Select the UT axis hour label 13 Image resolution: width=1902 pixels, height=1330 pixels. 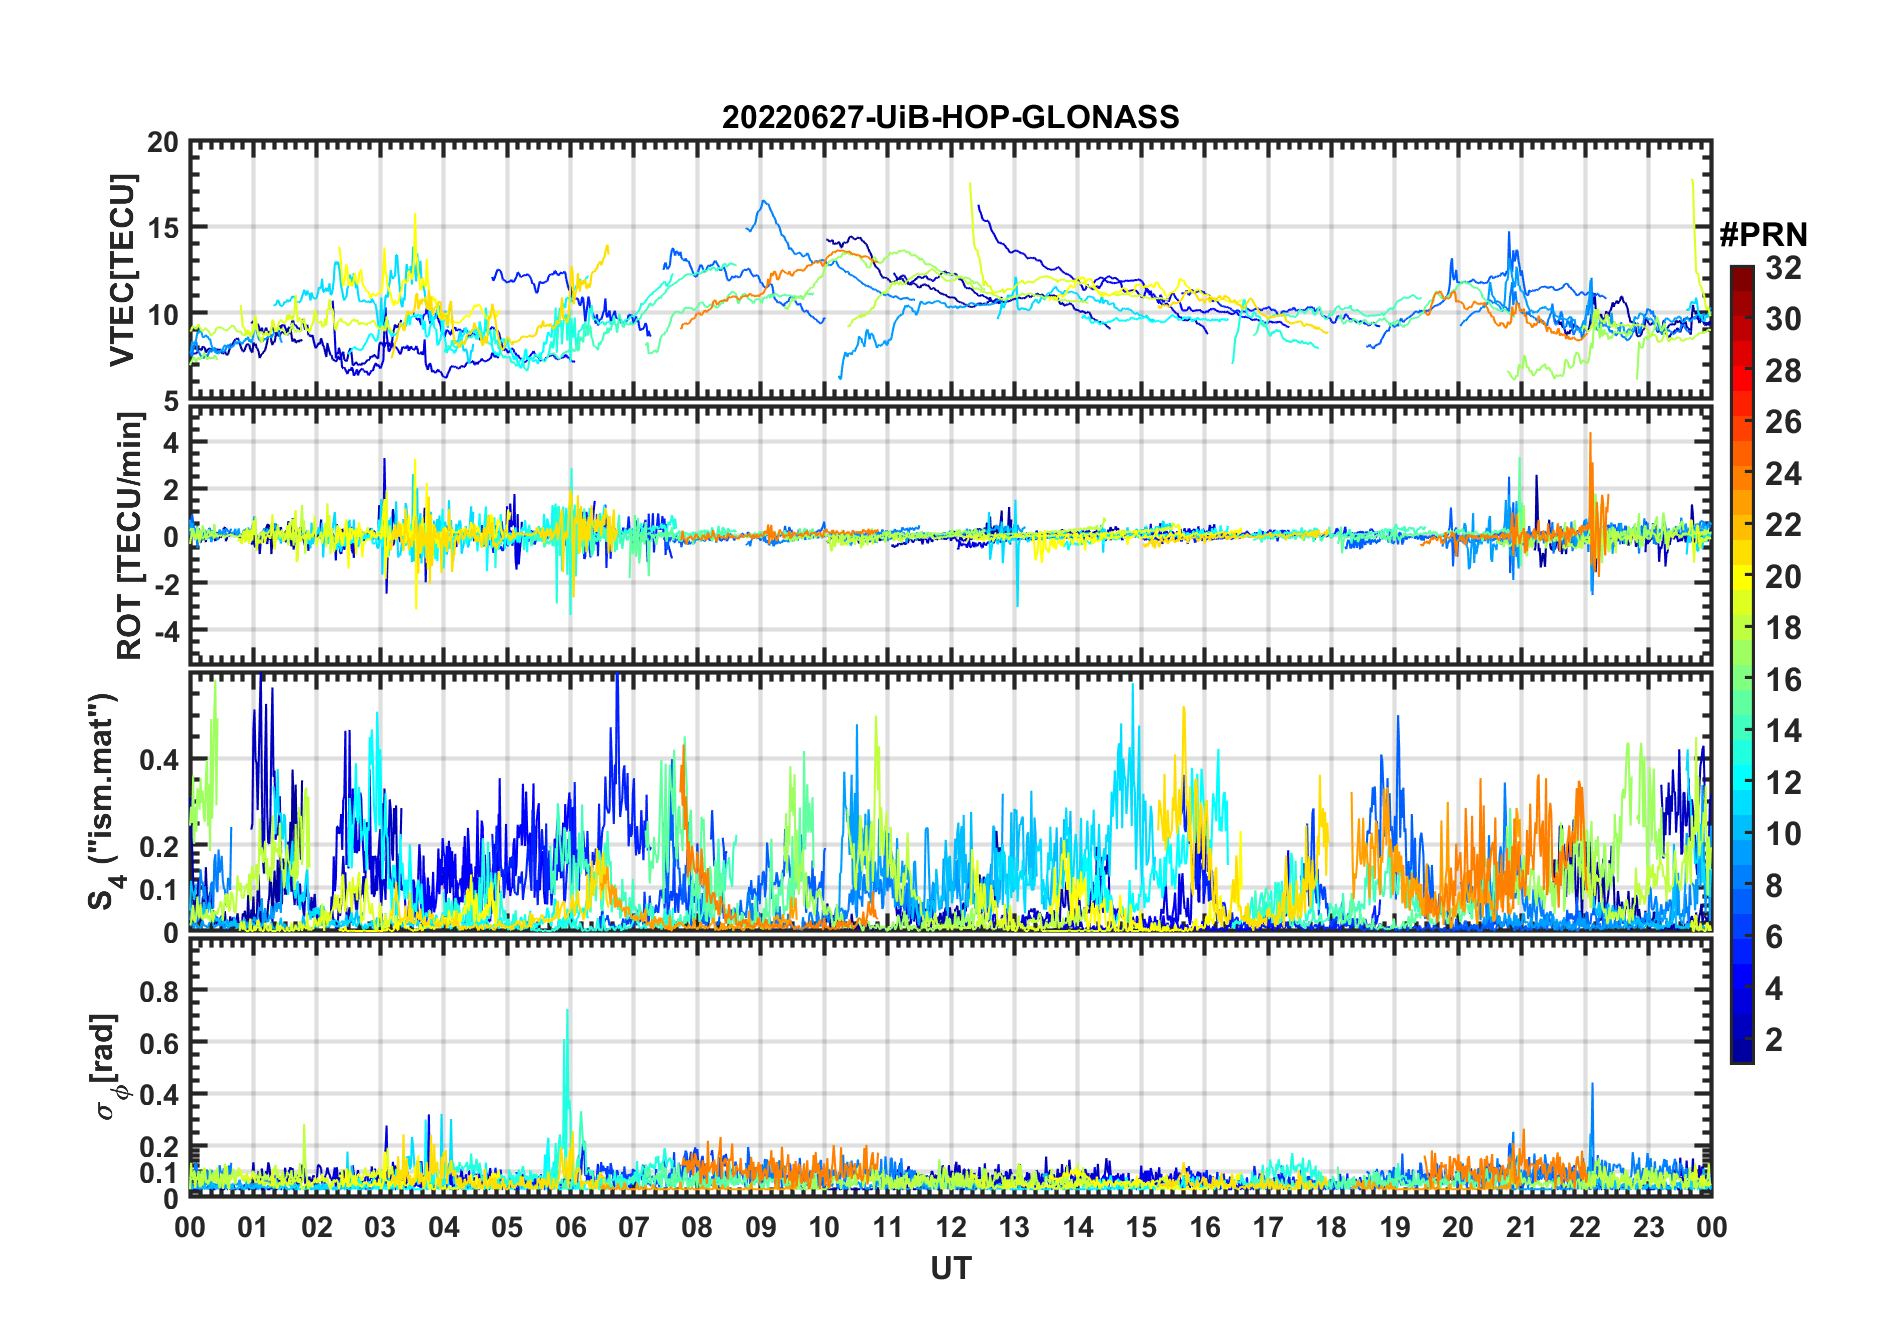(x=1014, y=1227)
